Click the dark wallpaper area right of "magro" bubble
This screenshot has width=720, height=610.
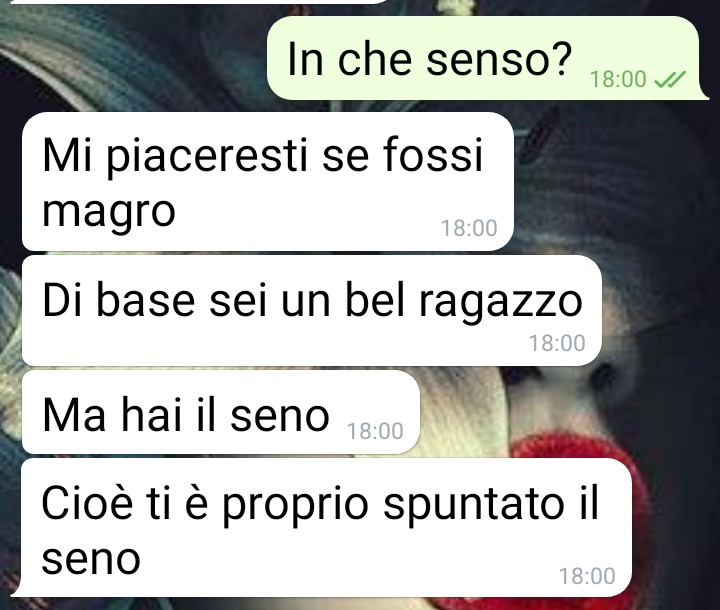tap(615, 184)
